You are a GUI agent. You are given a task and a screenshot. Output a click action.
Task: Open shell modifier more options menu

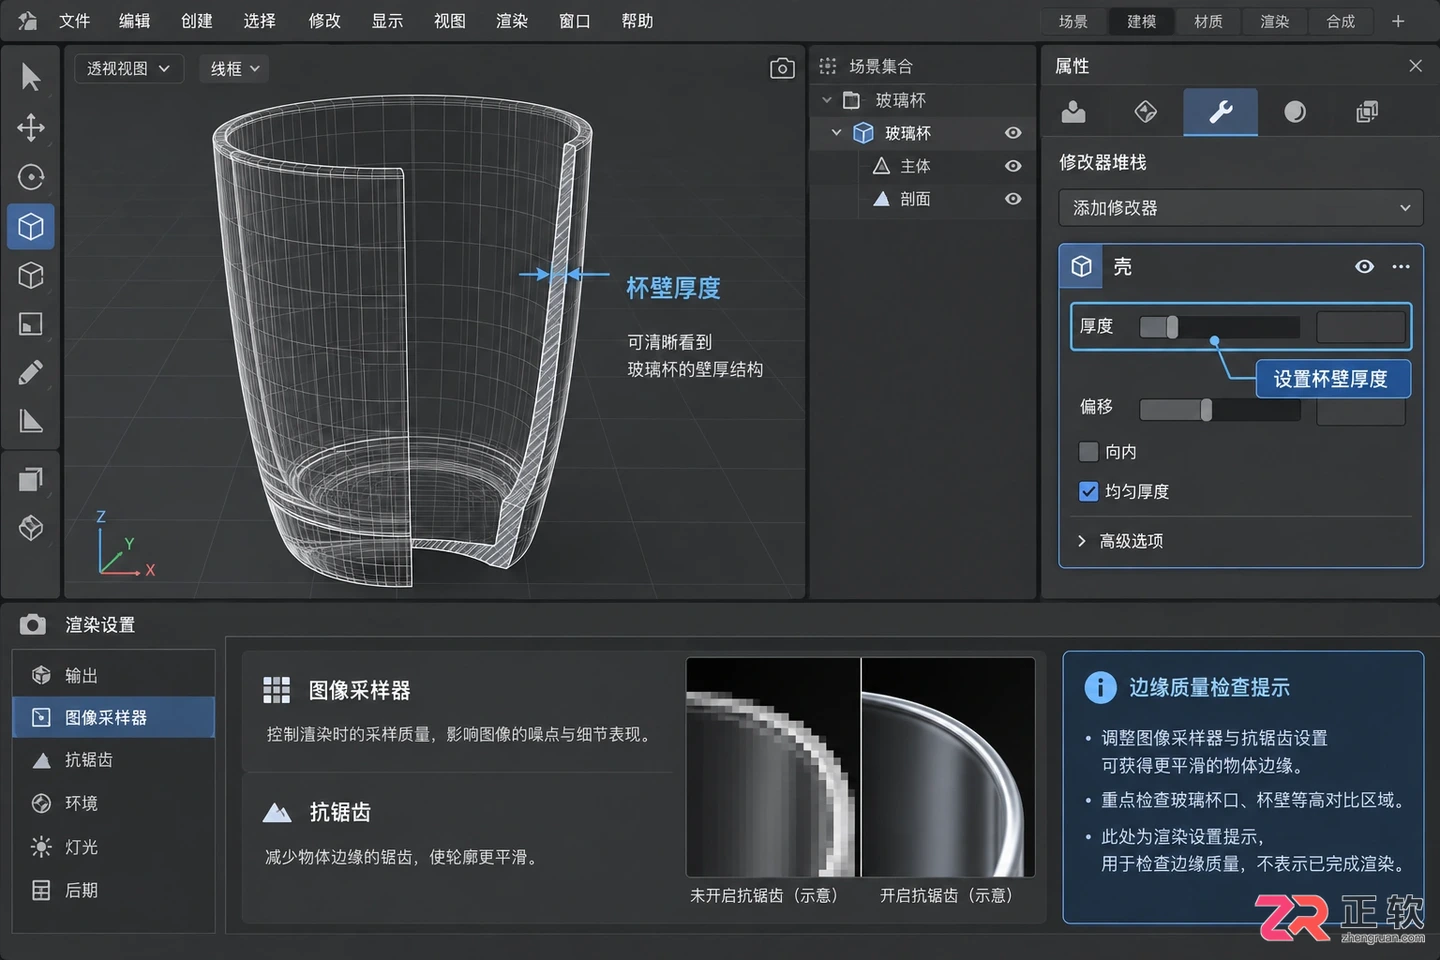coord(1401,267)
